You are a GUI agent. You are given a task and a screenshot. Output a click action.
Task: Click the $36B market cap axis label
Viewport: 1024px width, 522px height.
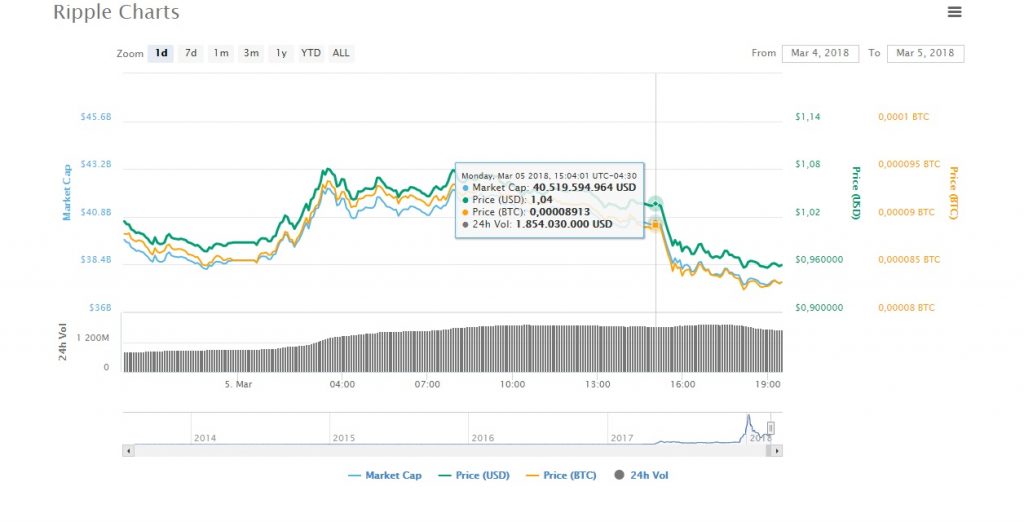pos(101,307)
